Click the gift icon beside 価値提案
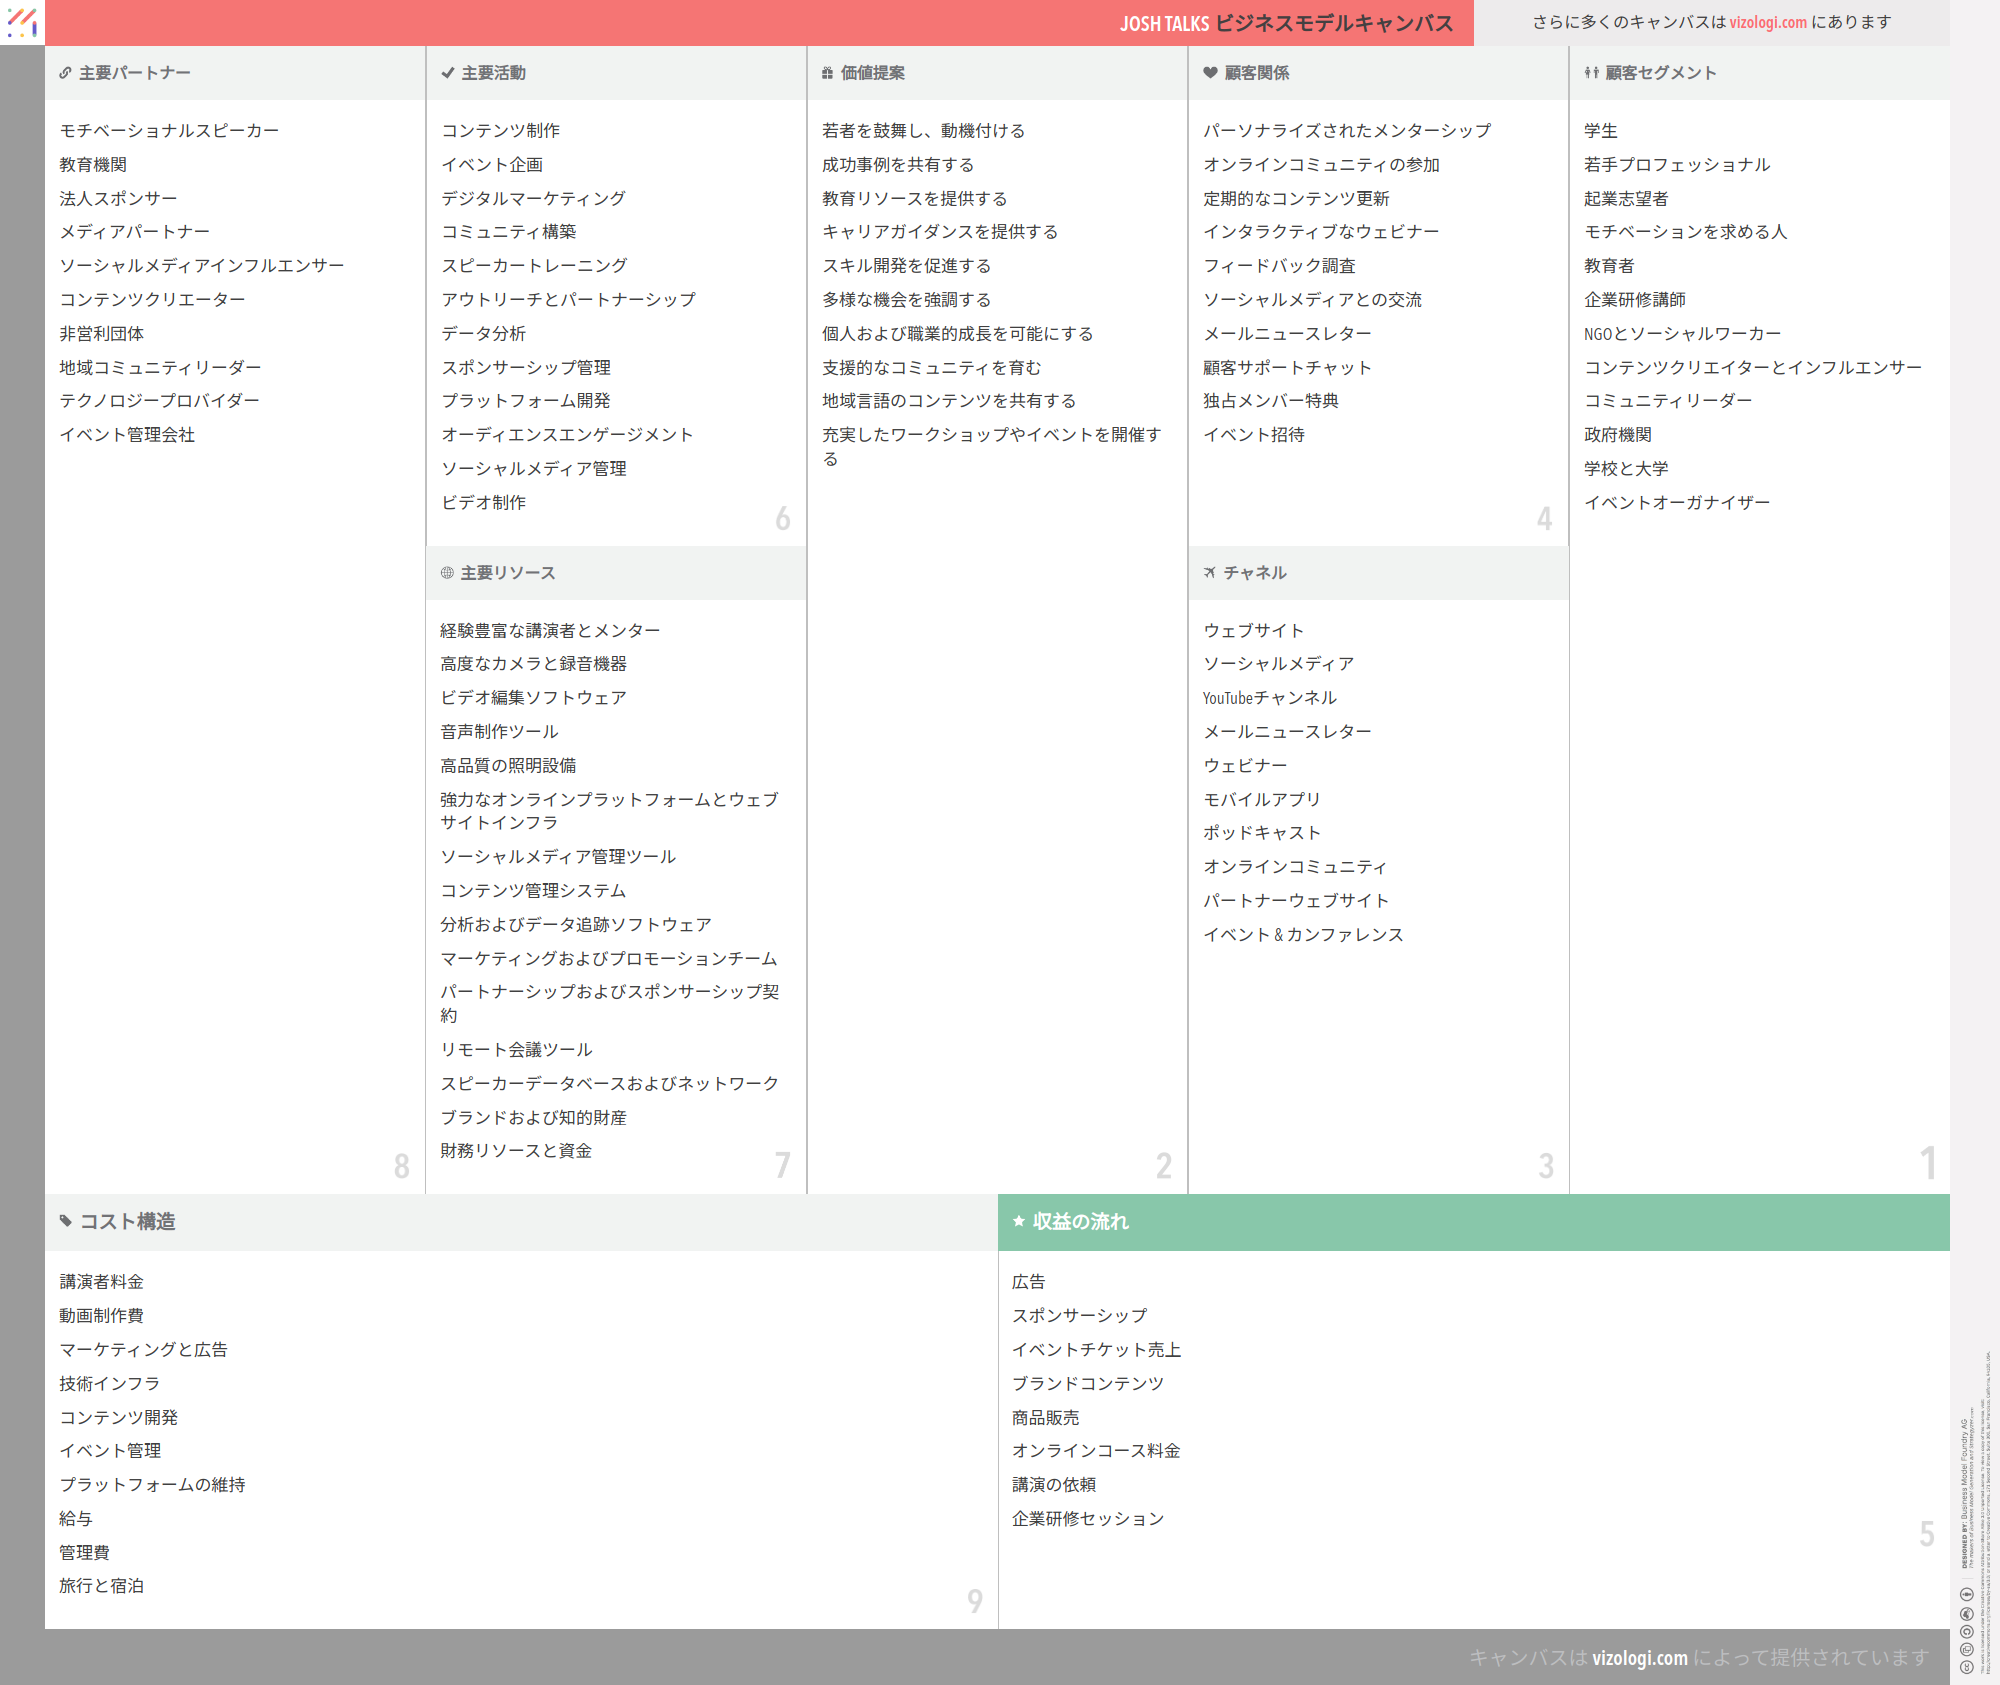This screenshot has width=2000, height=1685. 827,73
